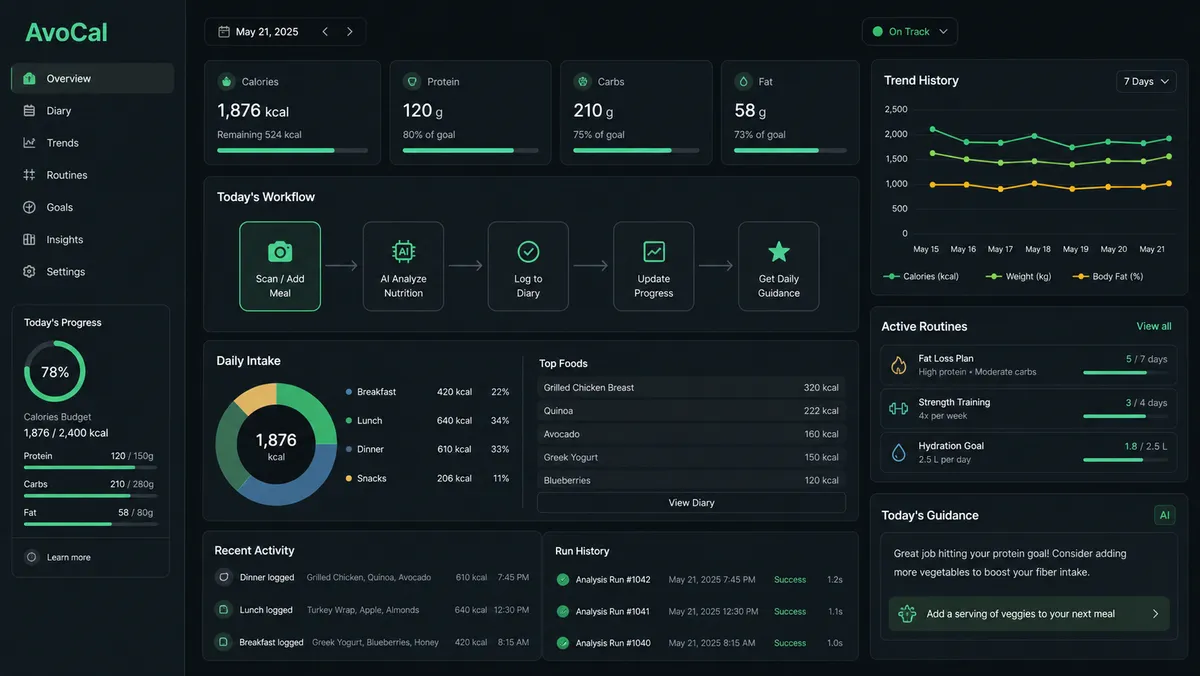Click Analysis Run #1042 text
This screenshot has height=676, width=1200.
(x=613, y=579)
